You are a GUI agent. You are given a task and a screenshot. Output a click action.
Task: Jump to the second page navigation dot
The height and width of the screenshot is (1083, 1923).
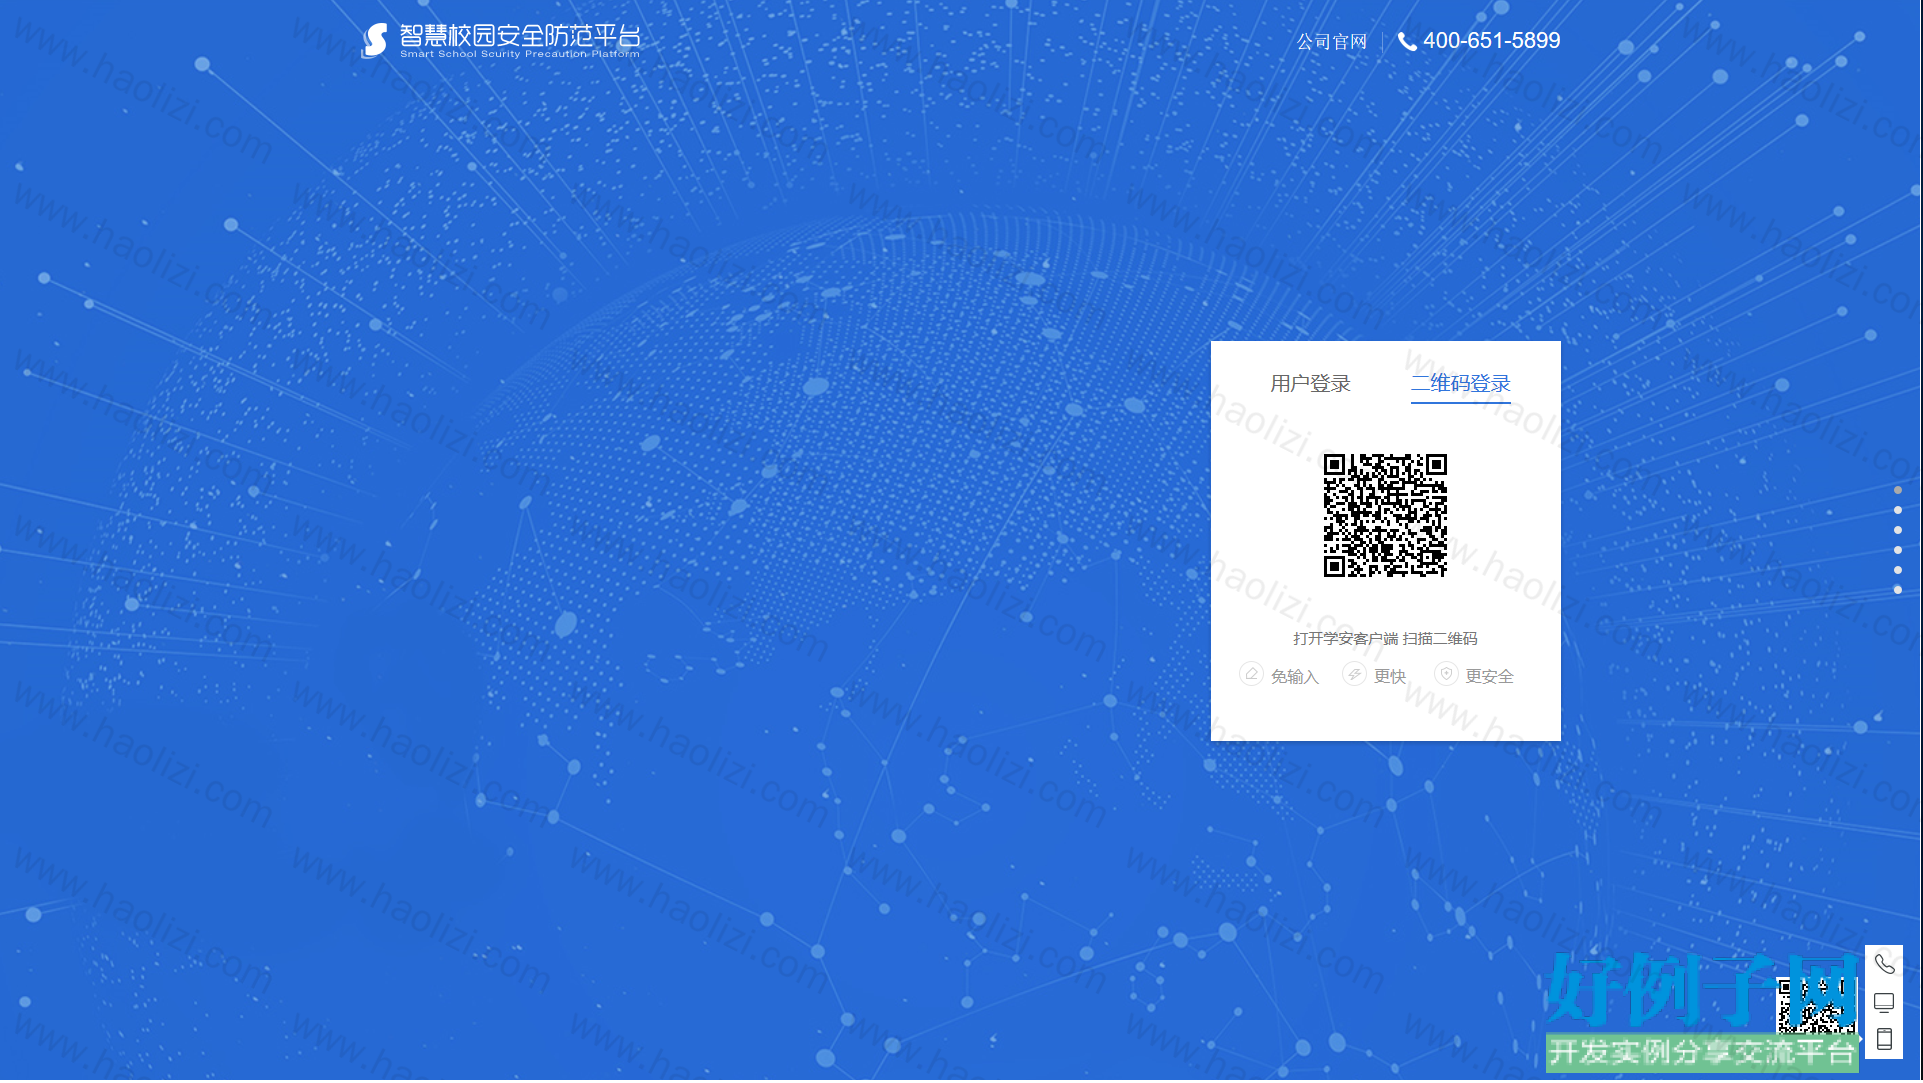(1898, 511)
